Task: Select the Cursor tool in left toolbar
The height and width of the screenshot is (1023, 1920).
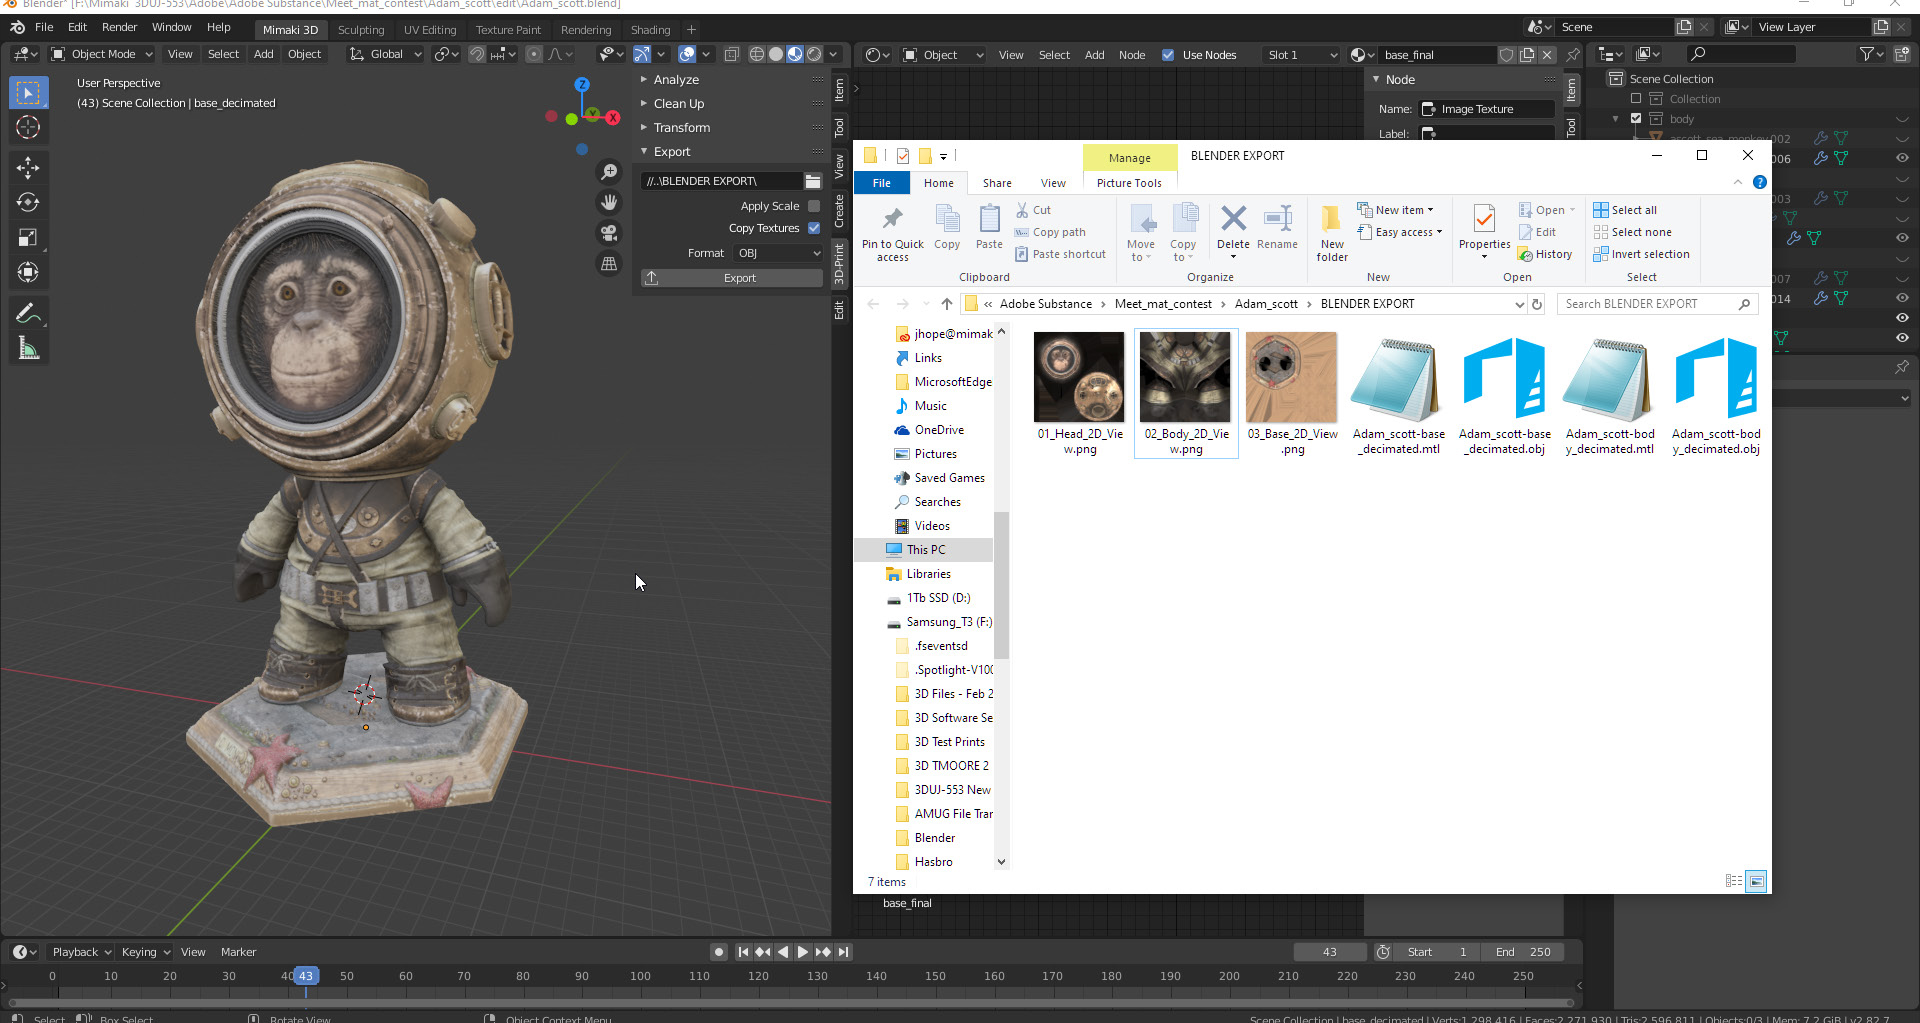Action: [x=28, y=128]
